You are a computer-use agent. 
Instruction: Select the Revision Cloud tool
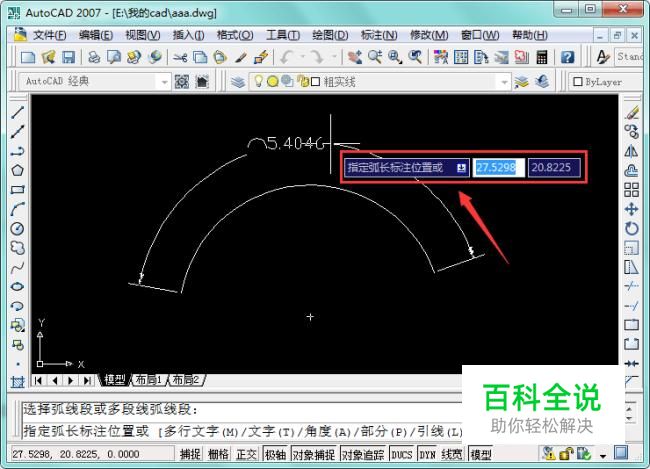pyautogui.click(x=17, y=248)
